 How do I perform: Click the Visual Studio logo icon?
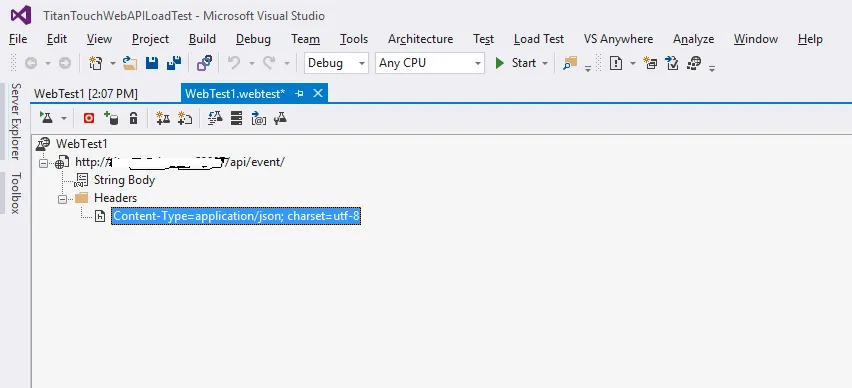(x=21, y=15)
